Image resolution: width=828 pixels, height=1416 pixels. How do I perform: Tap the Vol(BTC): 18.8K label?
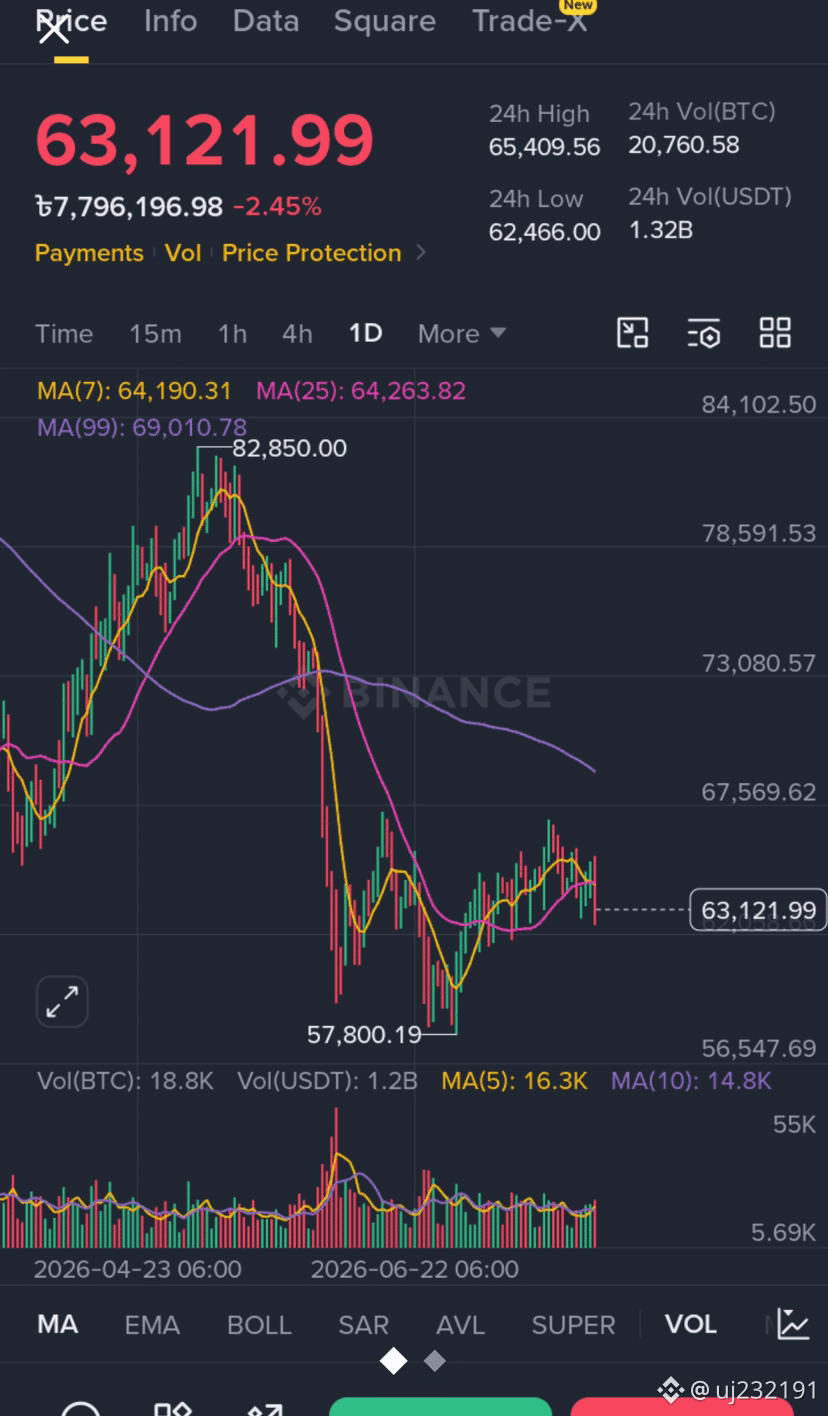coord(125,1081)
